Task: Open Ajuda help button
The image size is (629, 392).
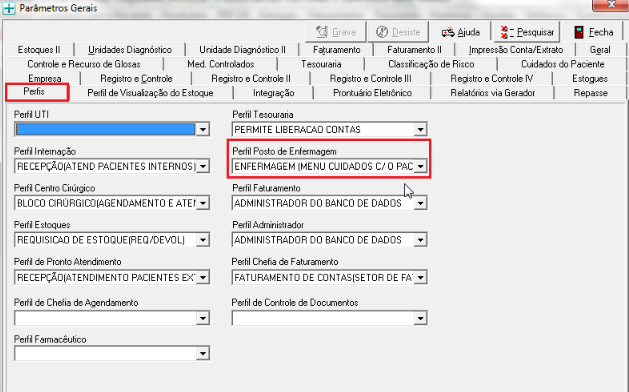Action: point(461,32)
